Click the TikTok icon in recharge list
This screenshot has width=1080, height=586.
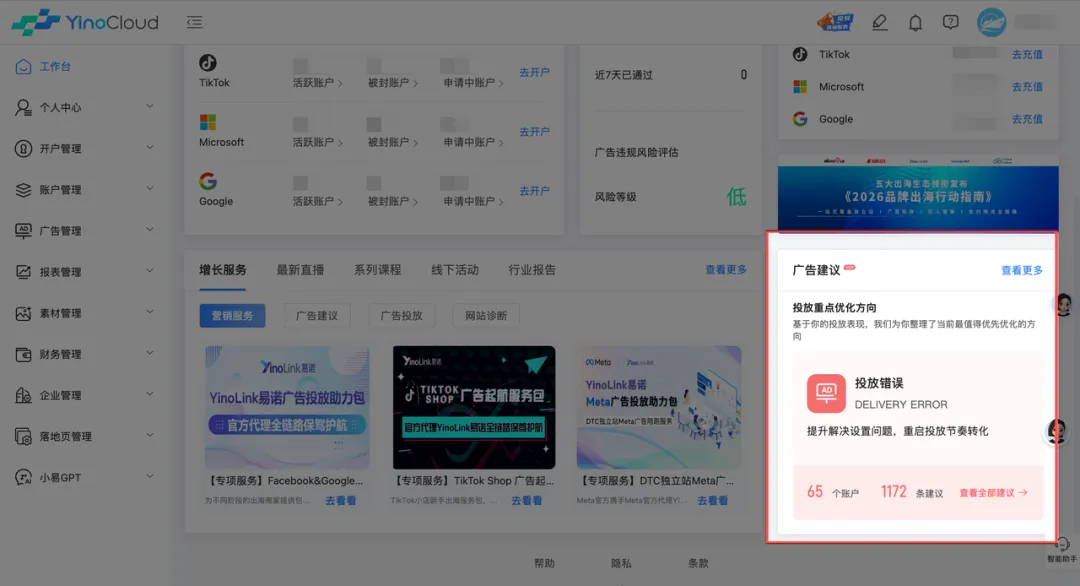pyautogui.click(x=800, y=54)
